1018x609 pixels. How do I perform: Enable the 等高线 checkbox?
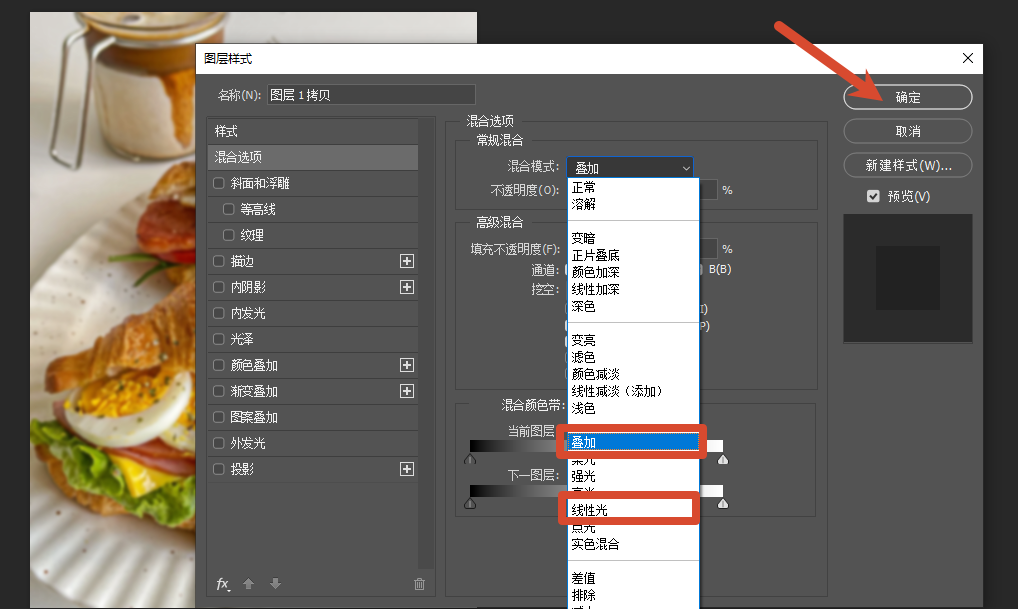point(229,209)
